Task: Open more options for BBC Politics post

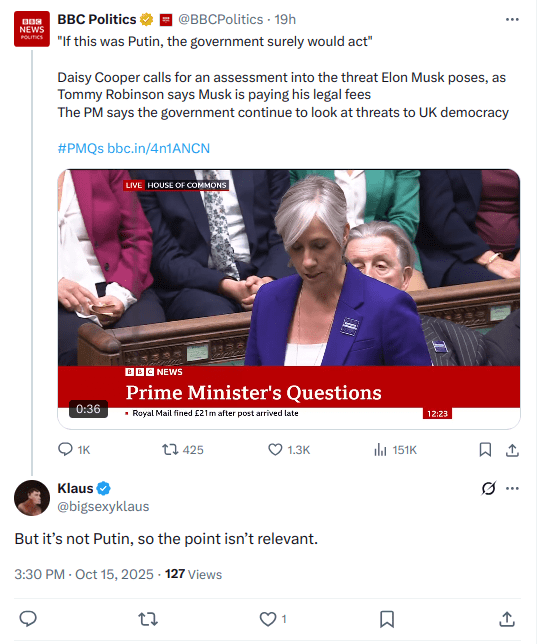Action: pyautogui.click(x=512, y=19)
